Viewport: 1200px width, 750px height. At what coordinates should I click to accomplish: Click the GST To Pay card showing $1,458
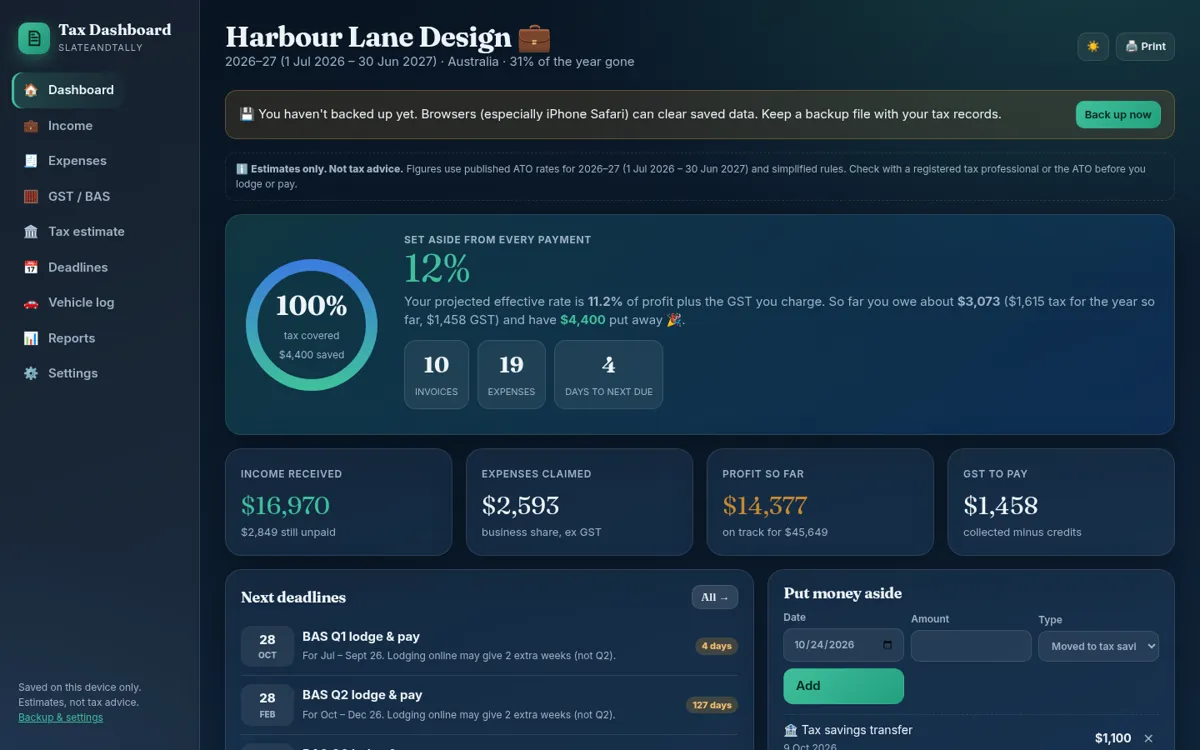pyautogui.click(x=1061, y=502)
